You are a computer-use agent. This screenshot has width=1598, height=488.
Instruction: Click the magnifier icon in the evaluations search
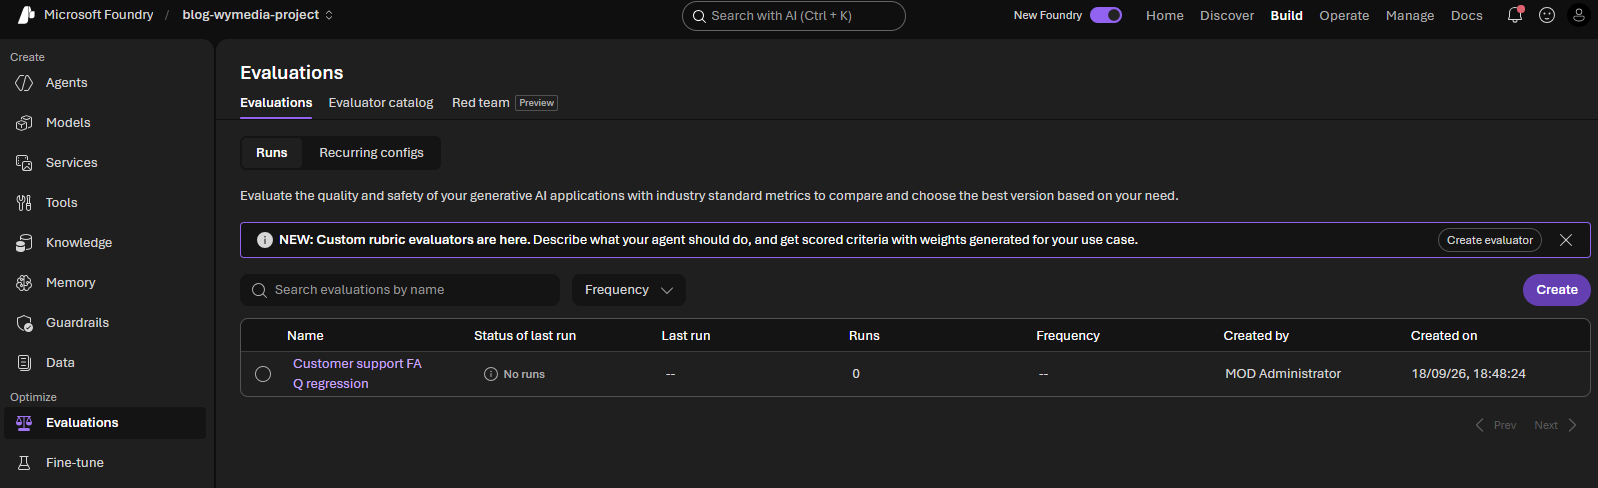pyautogui.click(x=259, y=290)
